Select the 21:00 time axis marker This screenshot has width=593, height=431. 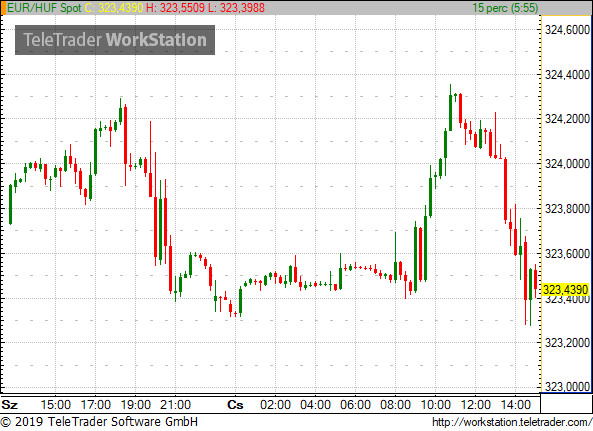(175, 405)
